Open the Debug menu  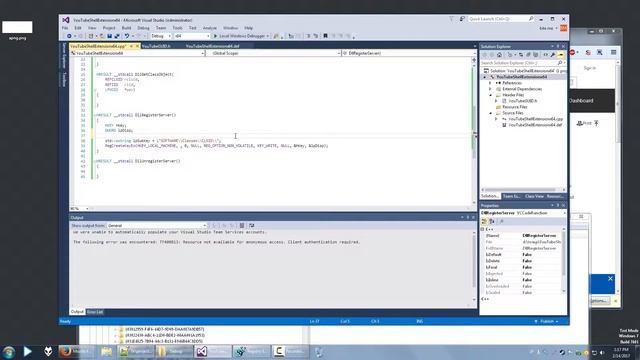click(143, 28)
